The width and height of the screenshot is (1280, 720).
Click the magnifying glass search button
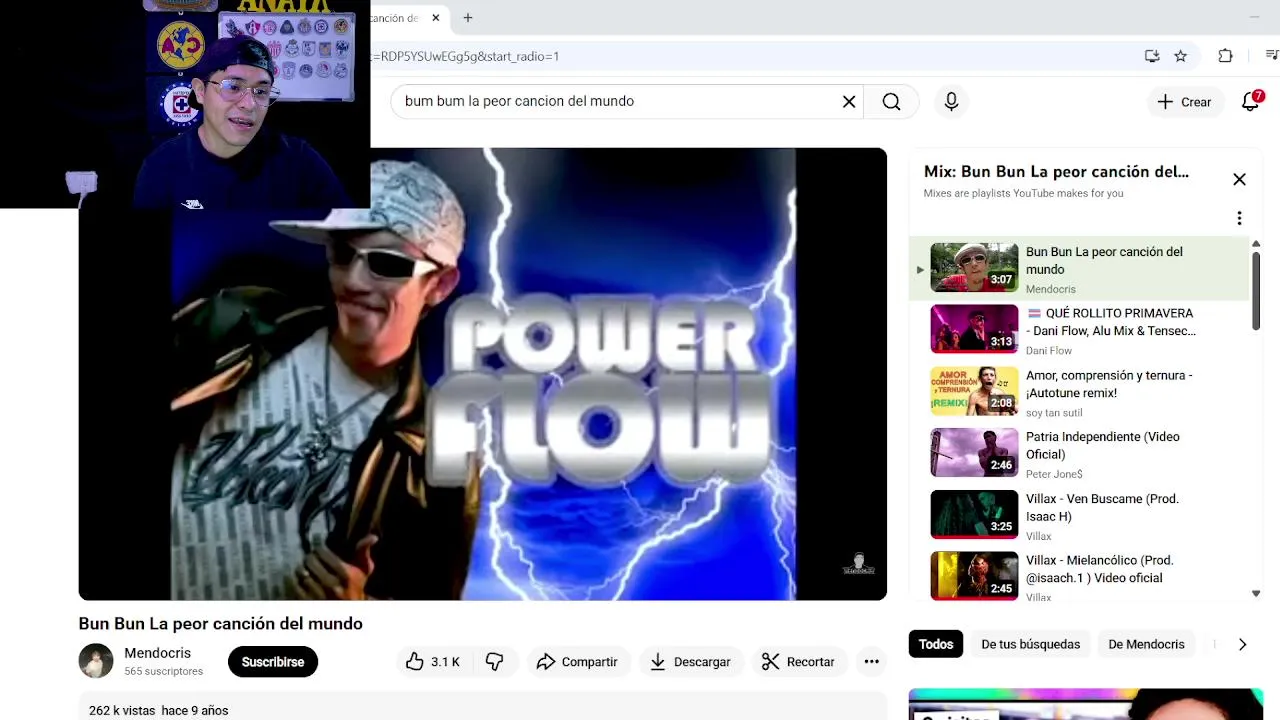(x=891, y=101)
